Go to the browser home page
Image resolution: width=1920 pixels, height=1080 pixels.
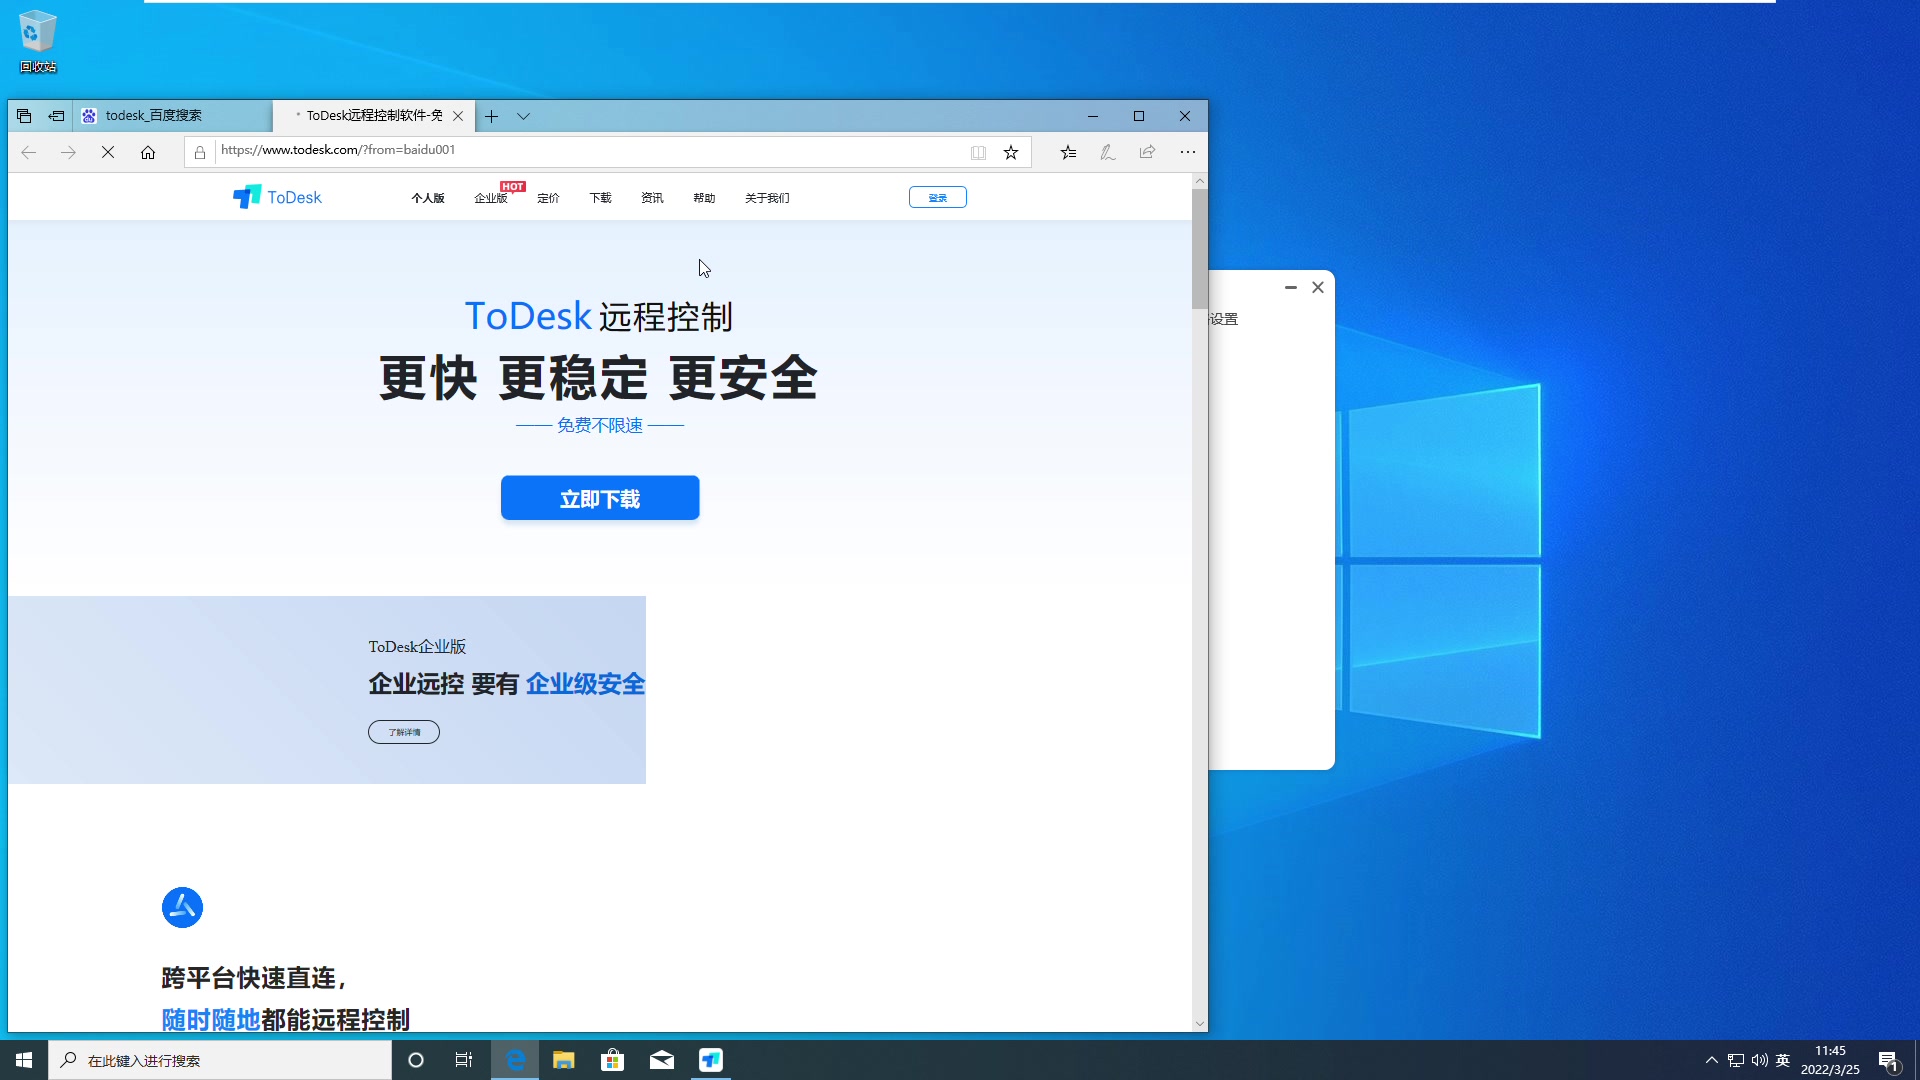[148, 152]
